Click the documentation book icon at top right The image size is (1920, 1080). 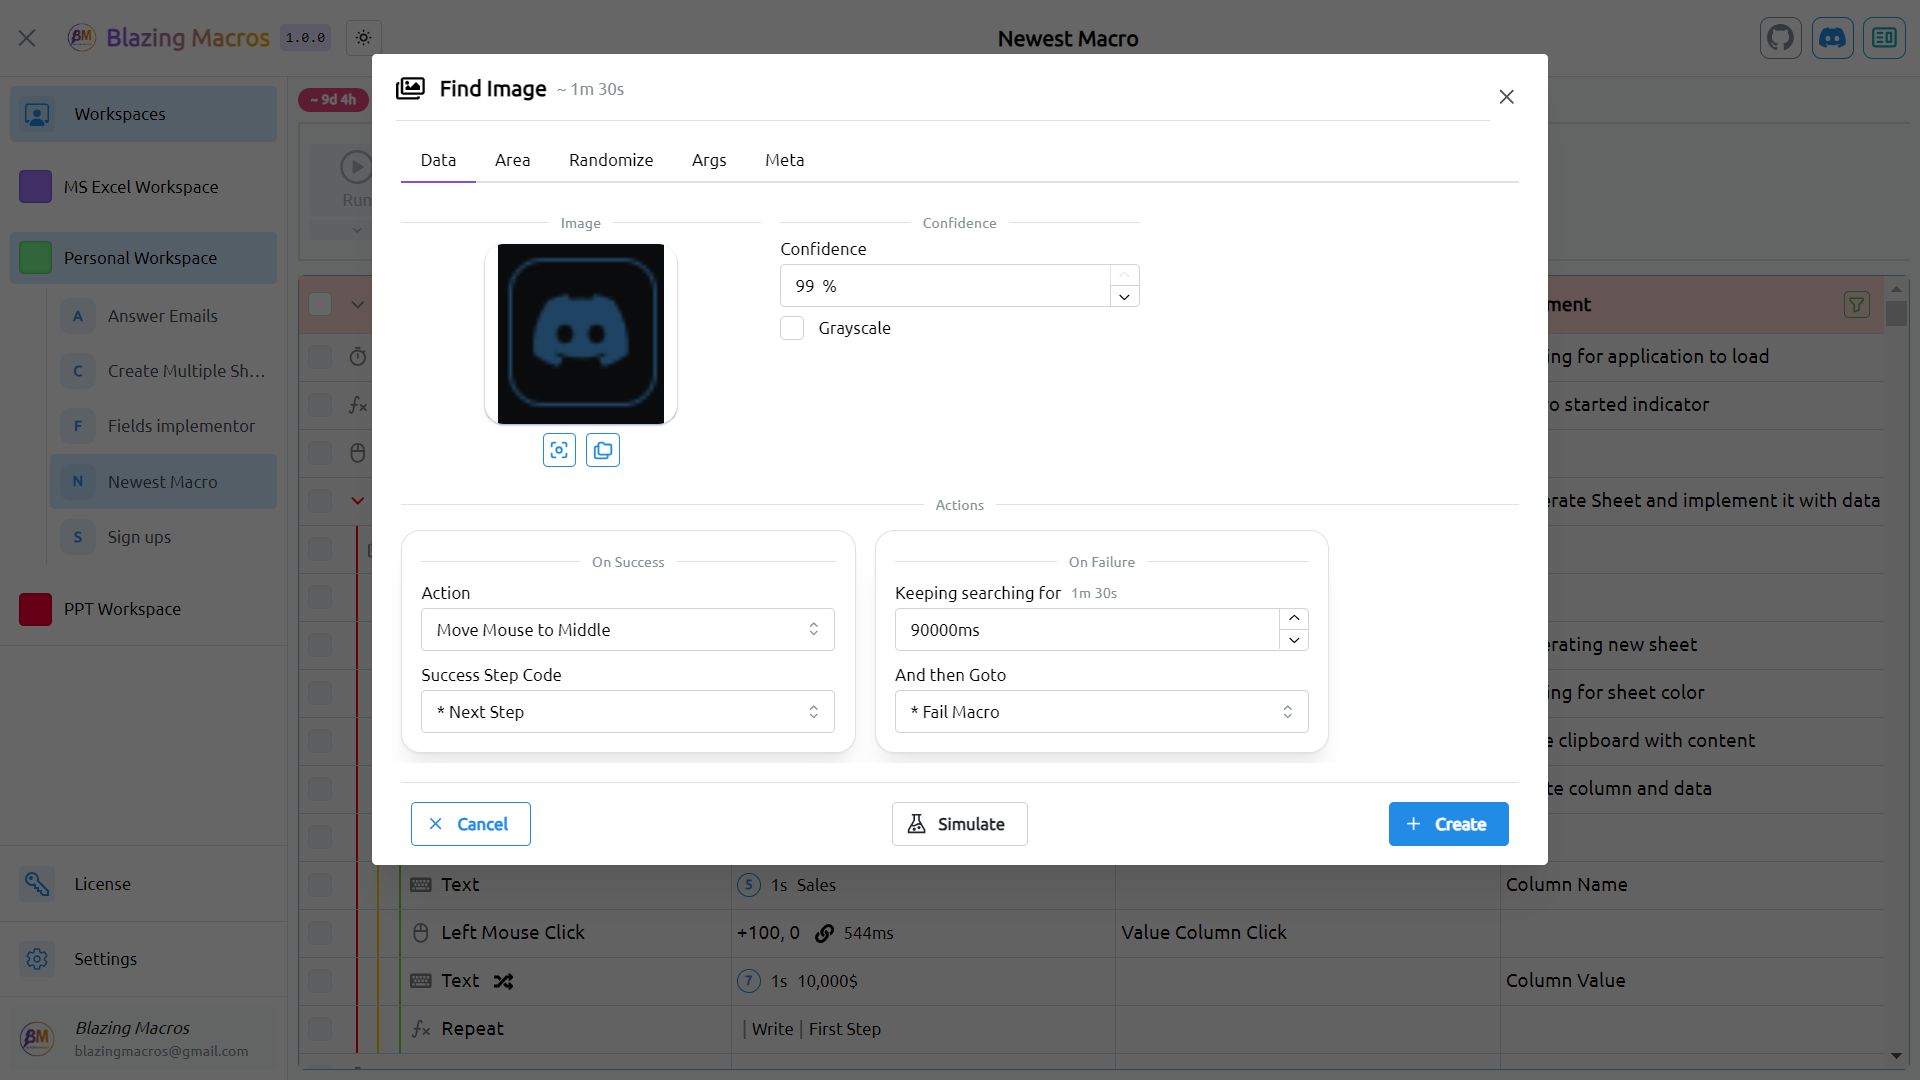click(x=1884, y=38)
